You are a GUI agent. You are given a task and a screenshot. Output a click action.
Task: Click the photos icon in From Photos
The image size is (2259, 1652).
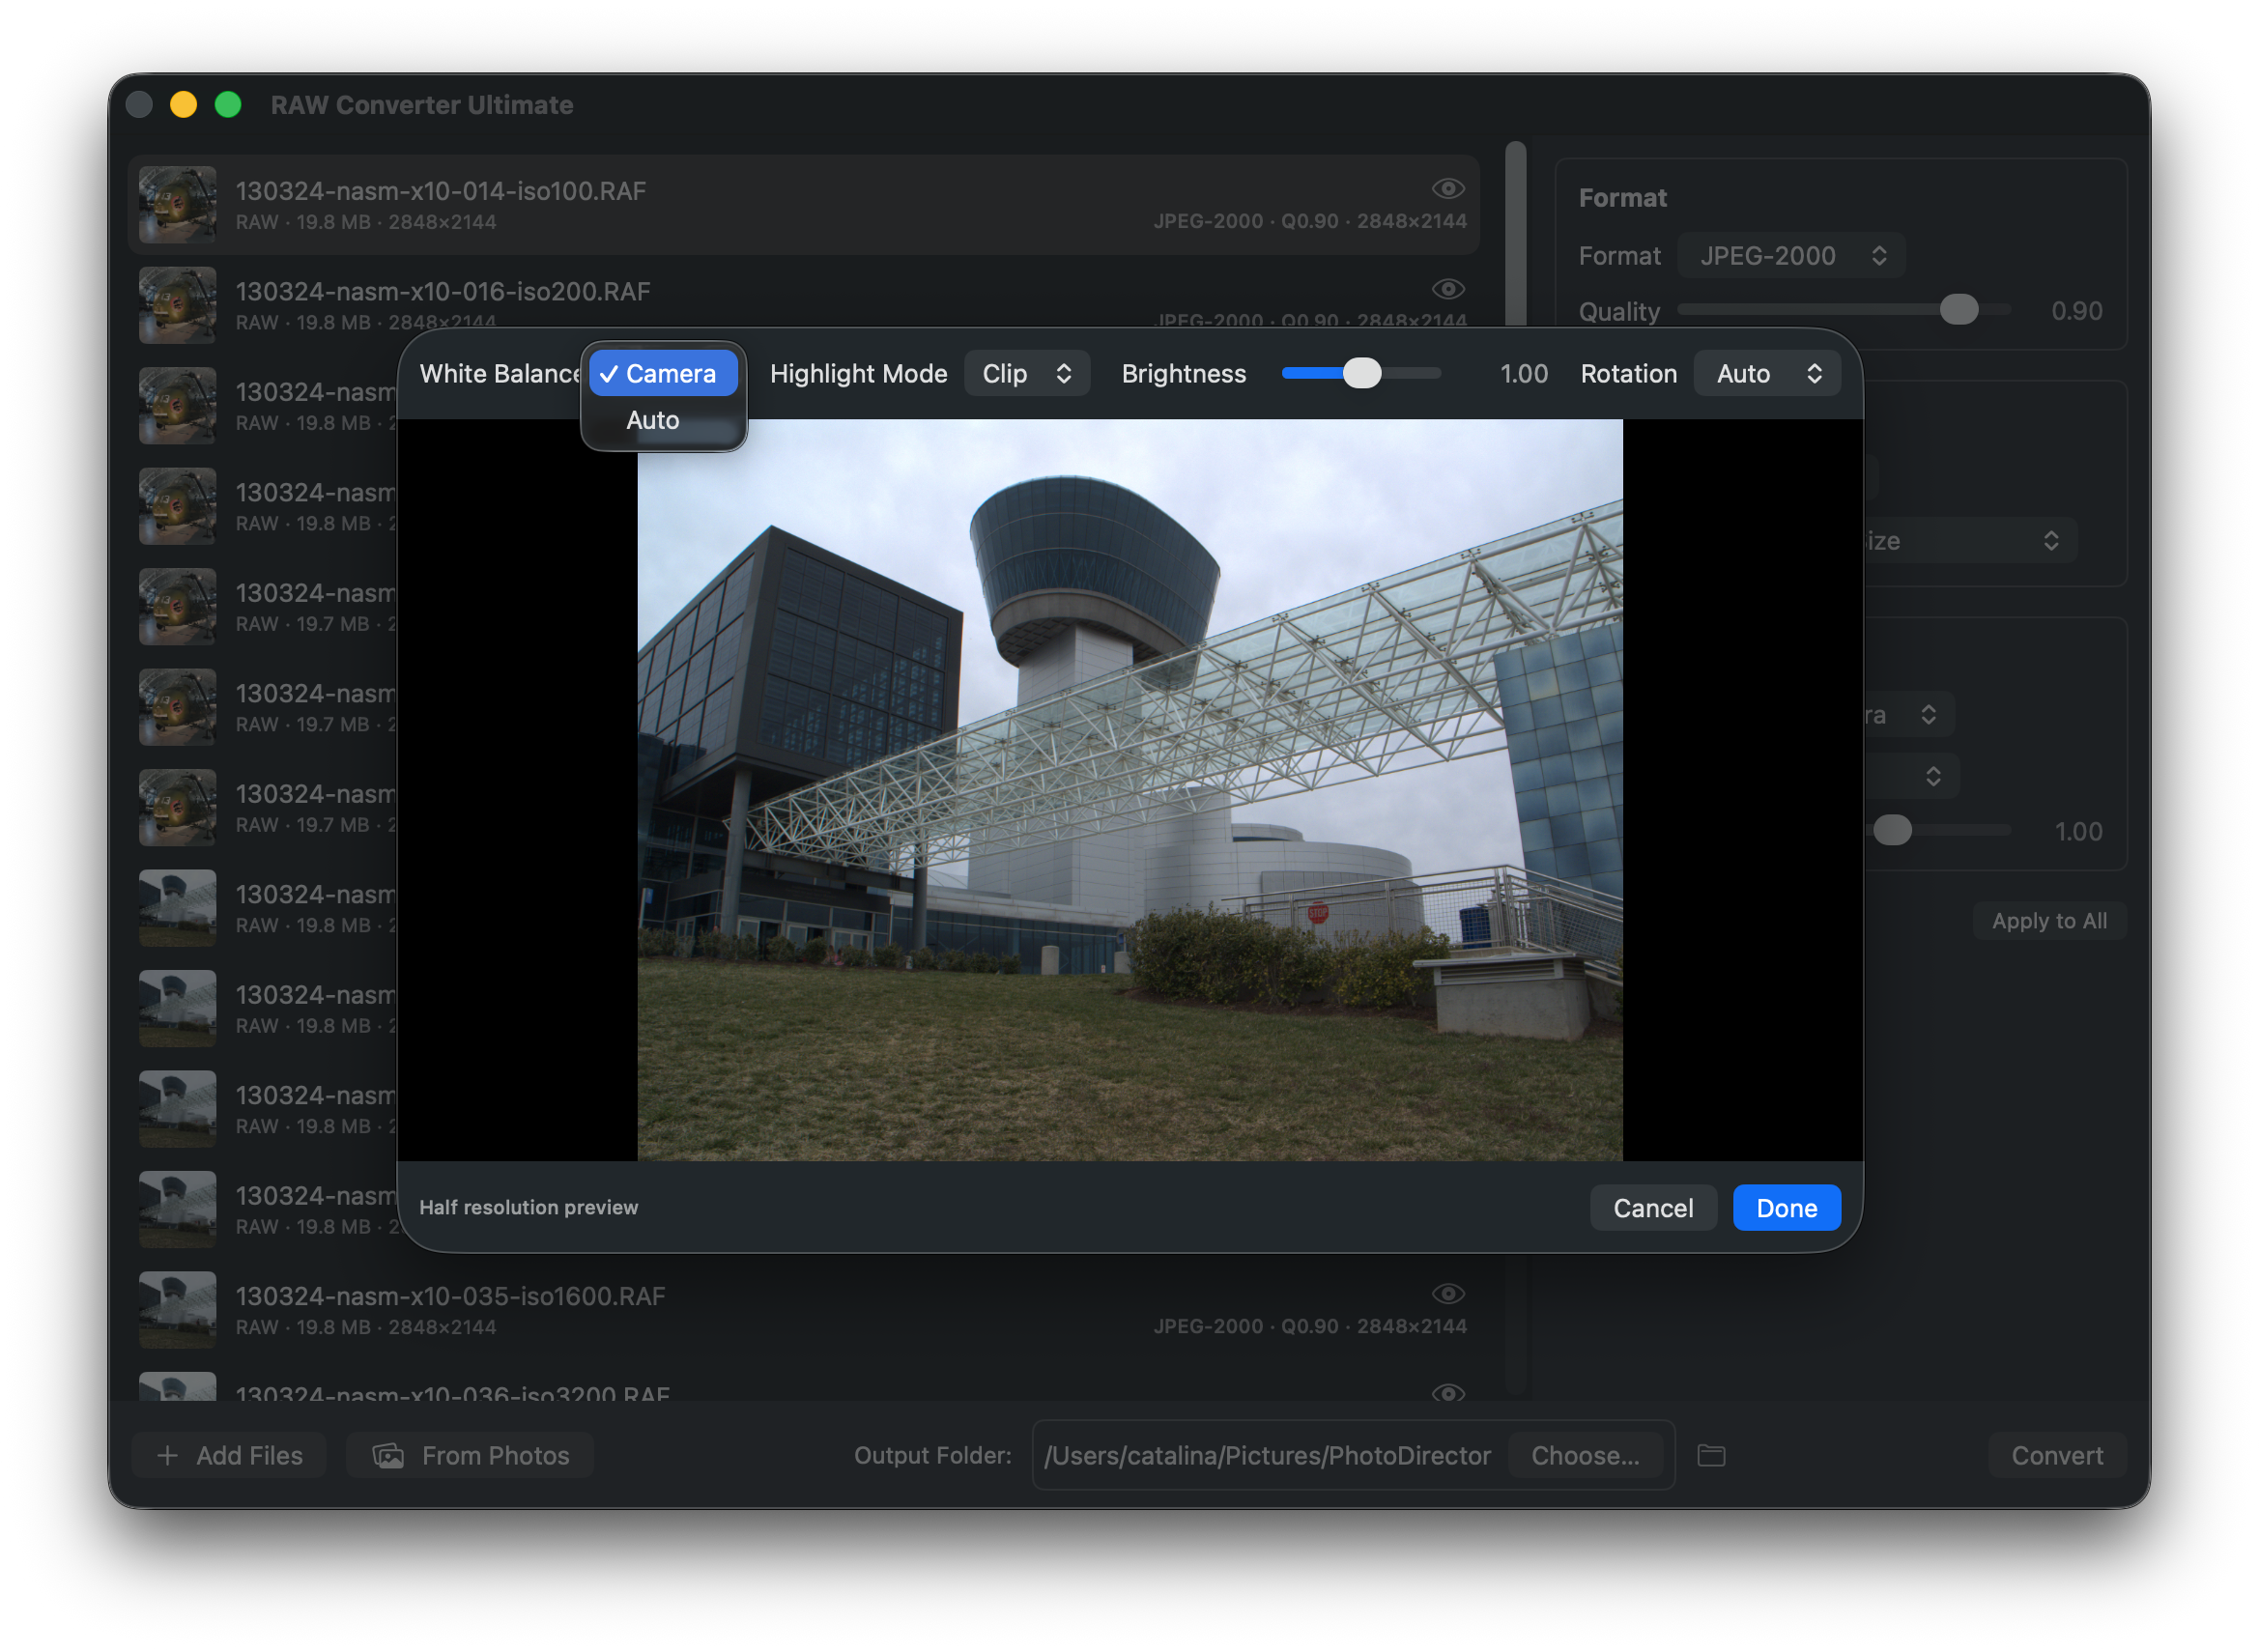point(388,1456)
